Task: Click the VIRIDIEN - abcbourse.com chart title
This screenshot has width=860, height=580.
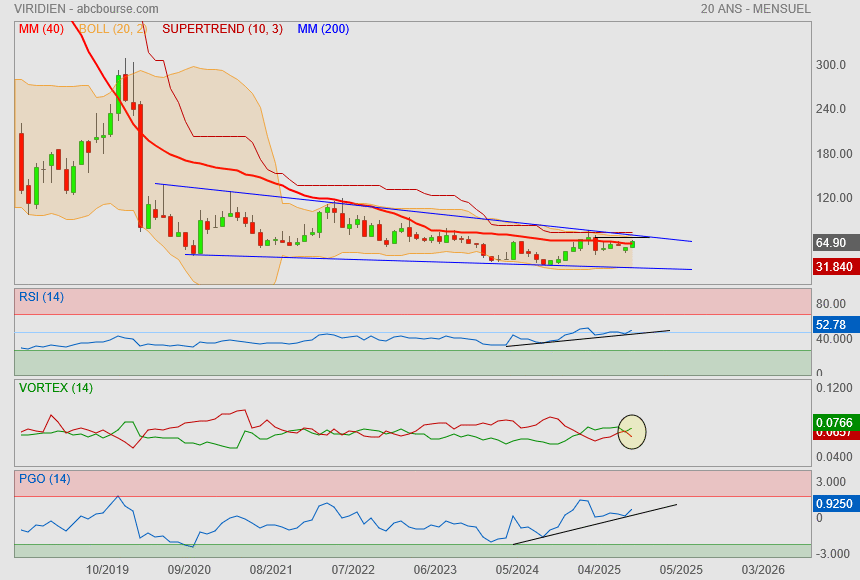Action: tap(86, 9)
